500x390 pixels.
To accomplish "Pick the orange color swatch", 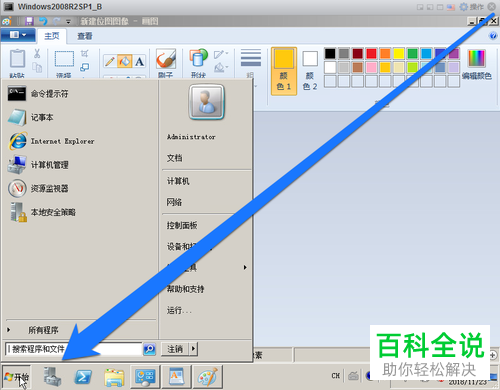I will click(x=385, y=53).
